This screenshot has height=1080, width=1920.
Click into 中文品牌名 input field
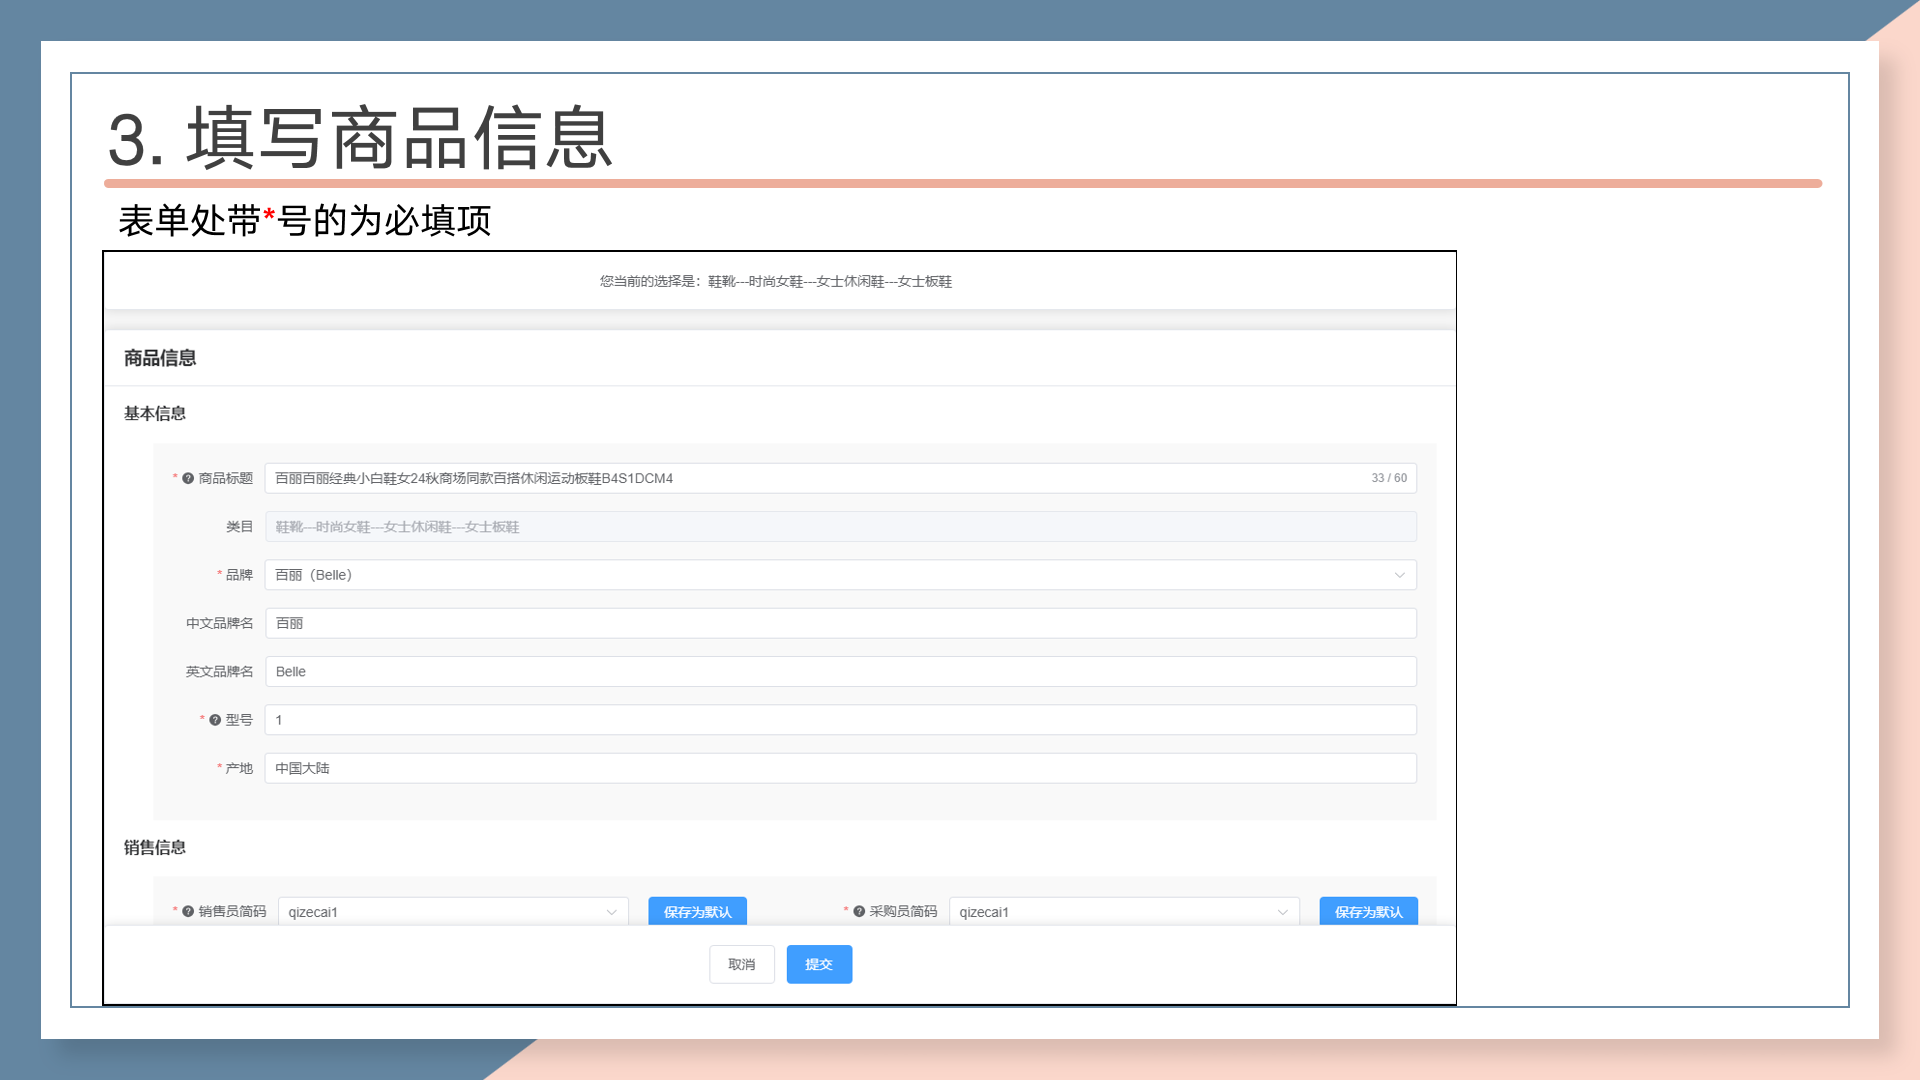pyautogui.click(x=840, y=623)
